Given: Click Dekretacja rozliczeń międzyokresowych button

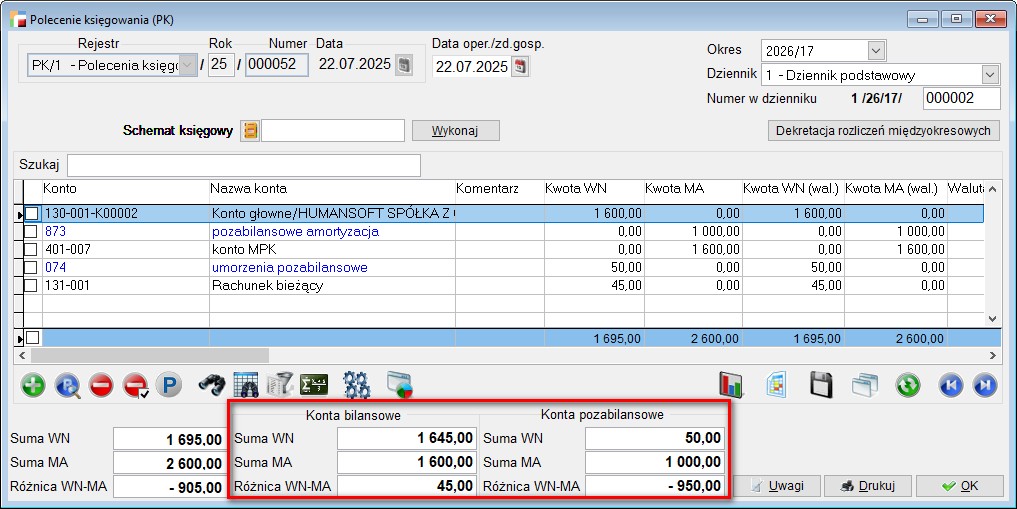Looking at the screenshot, I should [x=884, y=130].
